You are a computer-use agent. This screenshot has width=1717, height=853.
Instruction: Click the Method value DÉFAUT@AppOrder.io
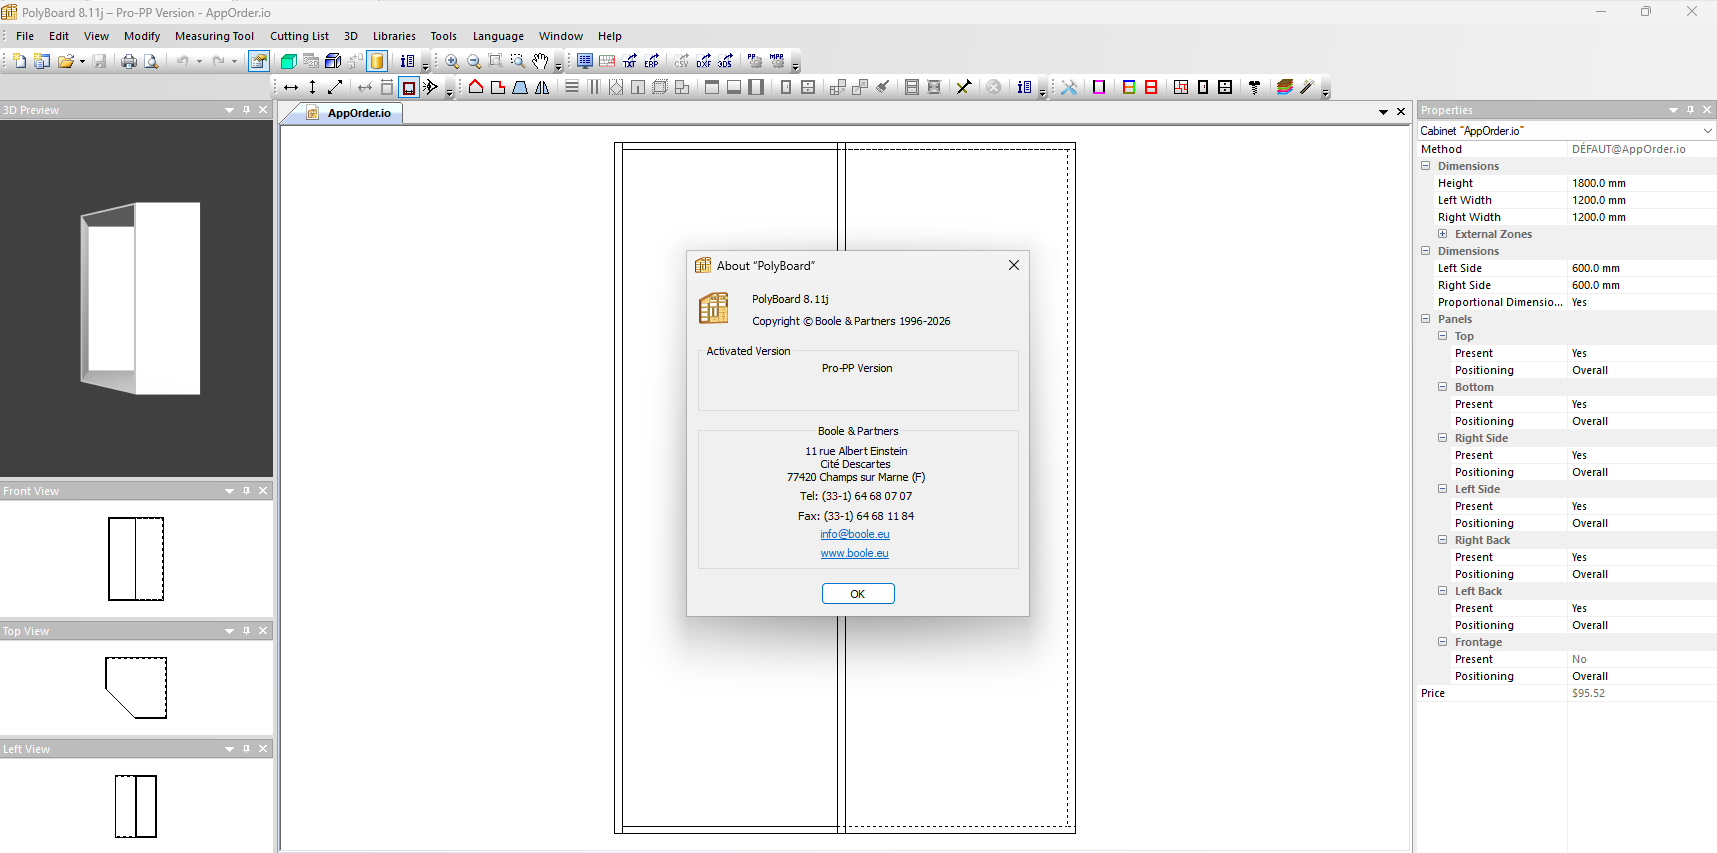(1628, 149)
